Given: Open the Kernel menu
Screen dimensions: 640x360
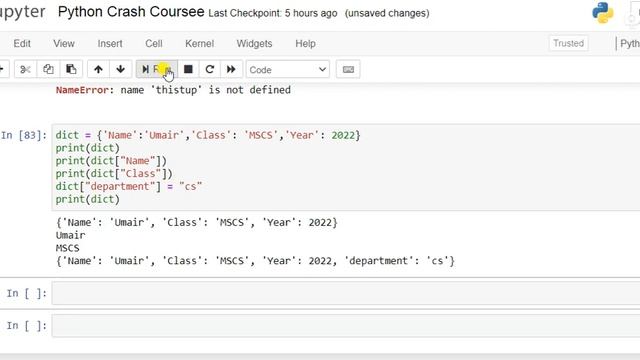Looking at the screenshot, I should [200, 44].
